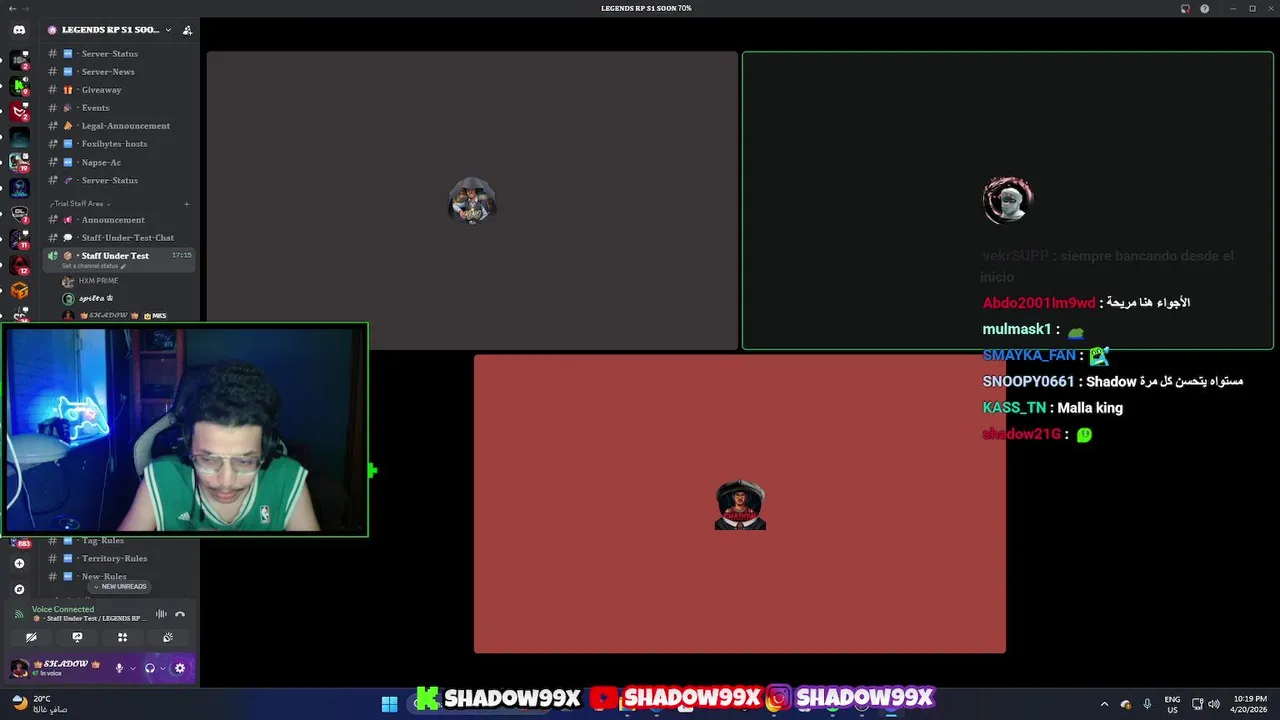The image size is (1280, 720).
Task: Click the invite people icon beside server name
Action: pos(187,30)
